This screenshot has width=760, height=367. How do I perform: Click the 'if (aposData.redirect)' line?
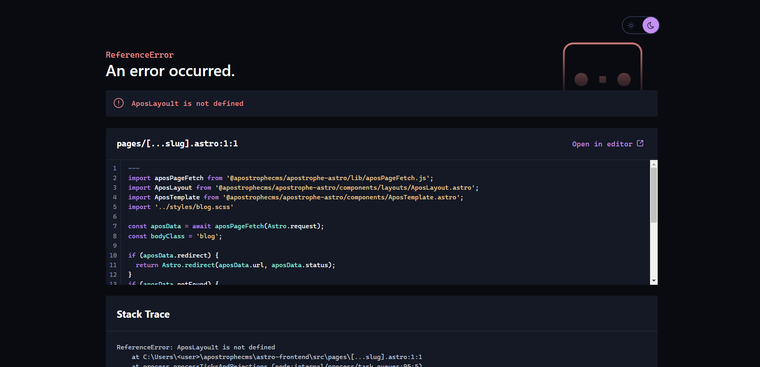point(174,255)
